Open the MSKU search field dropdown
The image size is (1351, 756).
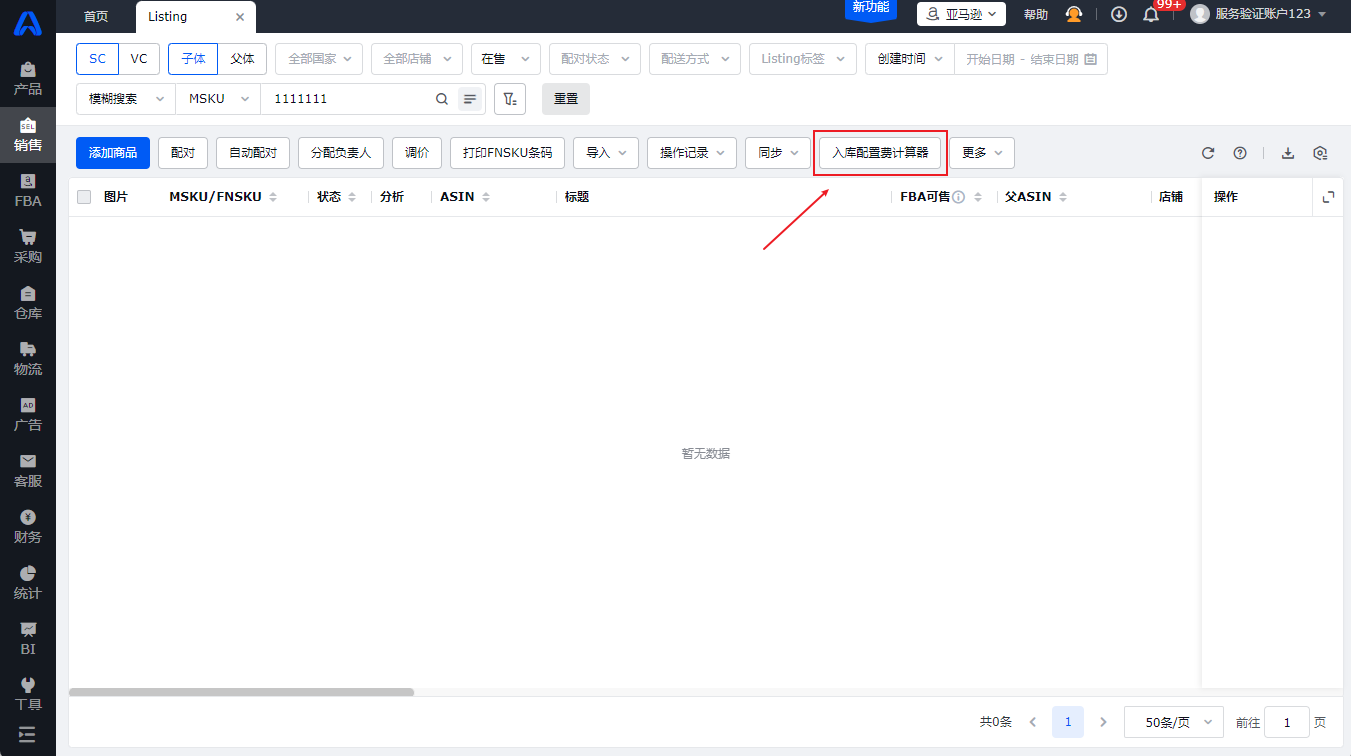click(x=218, y=99)
